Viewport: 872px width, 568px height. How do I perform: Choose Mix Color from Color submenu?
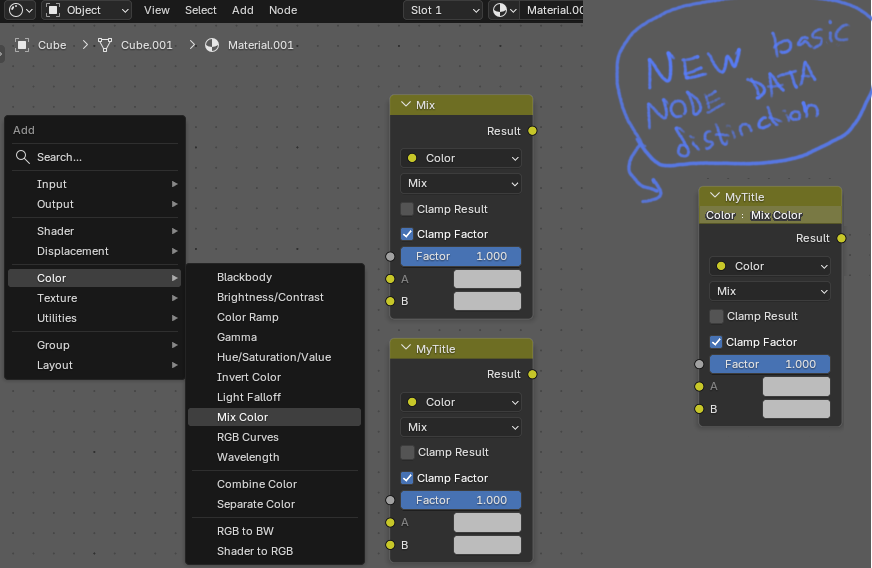click(x=275, y=417)
